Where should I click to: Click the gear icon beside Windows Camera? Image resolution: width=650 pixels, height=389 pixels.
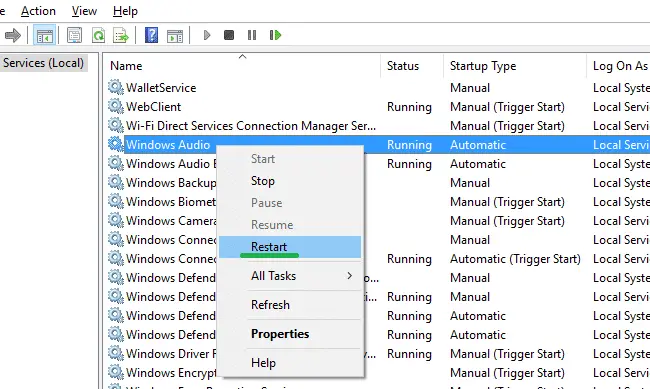(116, 221)
